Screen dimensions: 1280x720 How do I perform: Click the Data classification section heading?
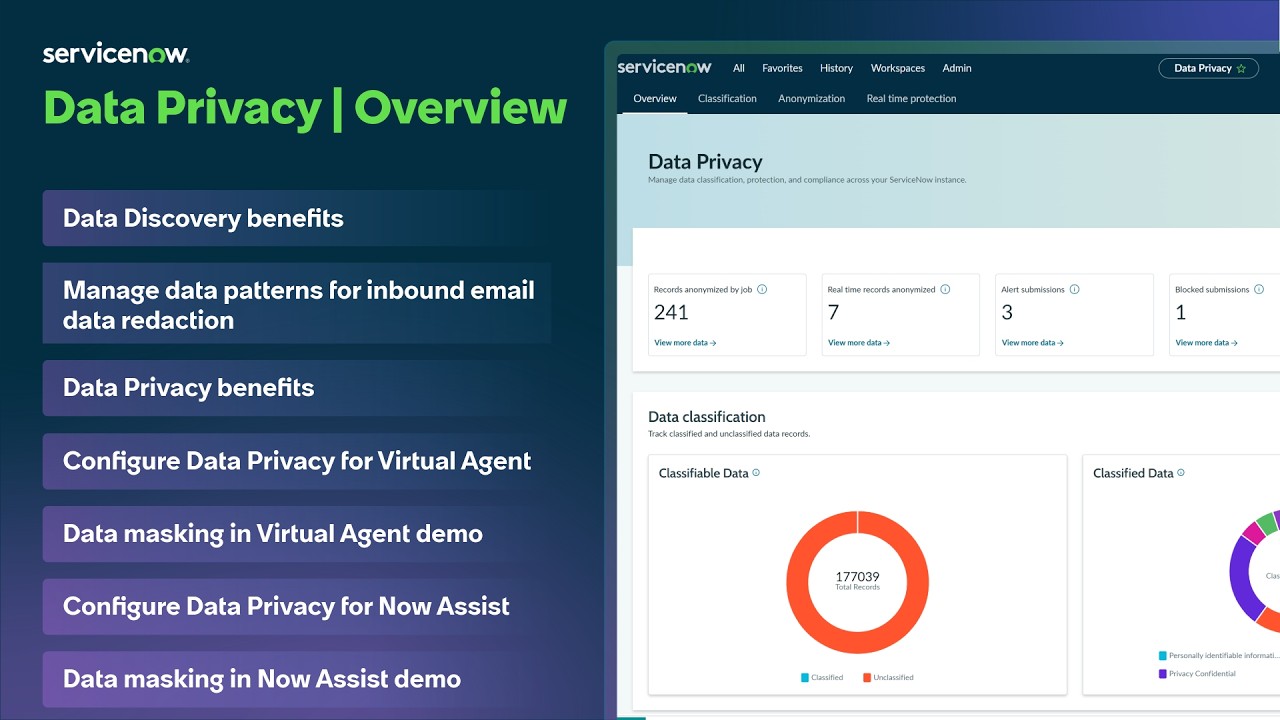pos(707,417)
